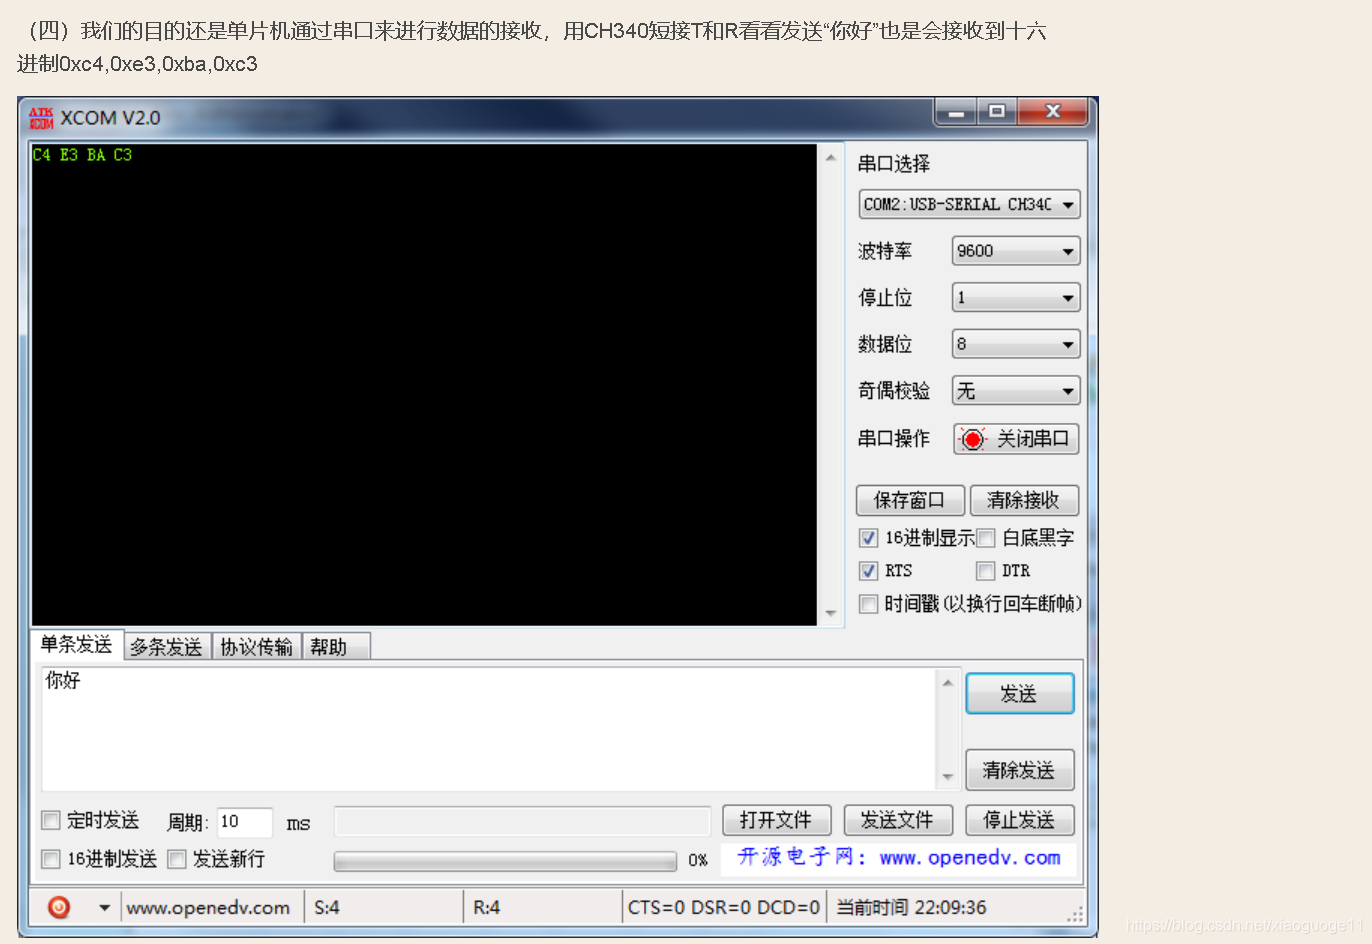The image size is (1372, 944).
Task: Enable the 时间戳 checkbox
Action: 868,604
